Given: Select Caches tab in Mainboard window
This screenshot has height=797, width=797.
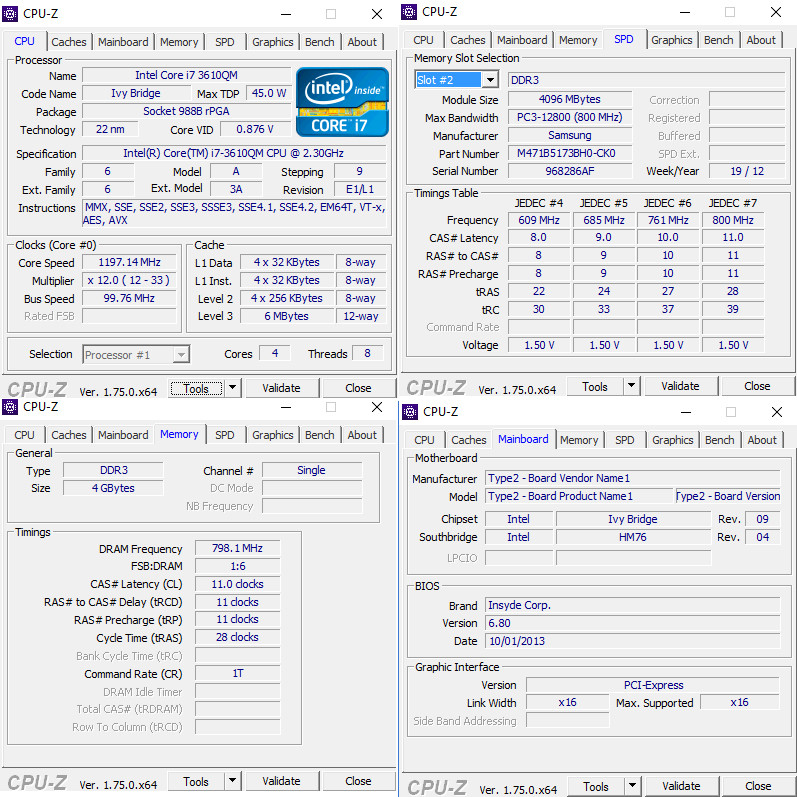Looking at the screenshot, I should click(469, 440).
